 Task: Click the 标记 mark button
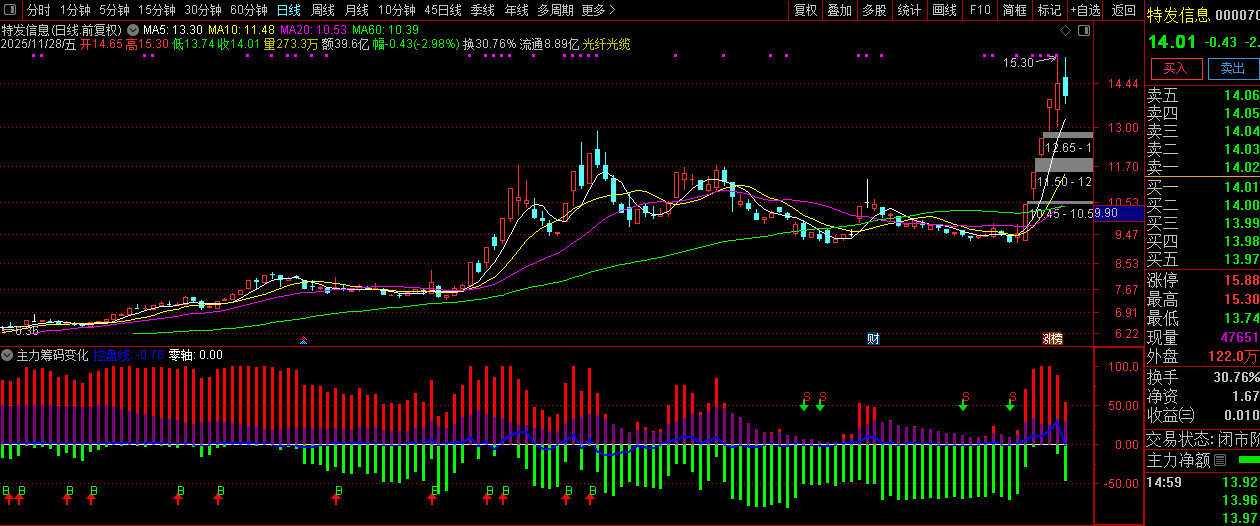click(1049, 10)
